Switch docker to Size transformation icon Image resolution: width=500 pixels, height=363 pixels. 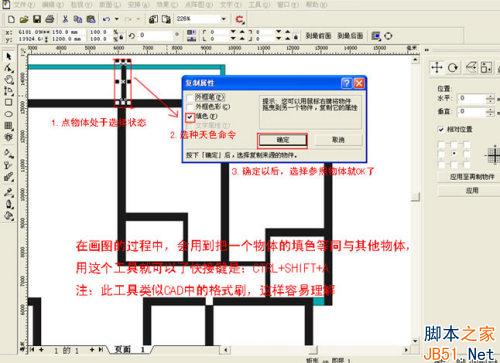486,68
